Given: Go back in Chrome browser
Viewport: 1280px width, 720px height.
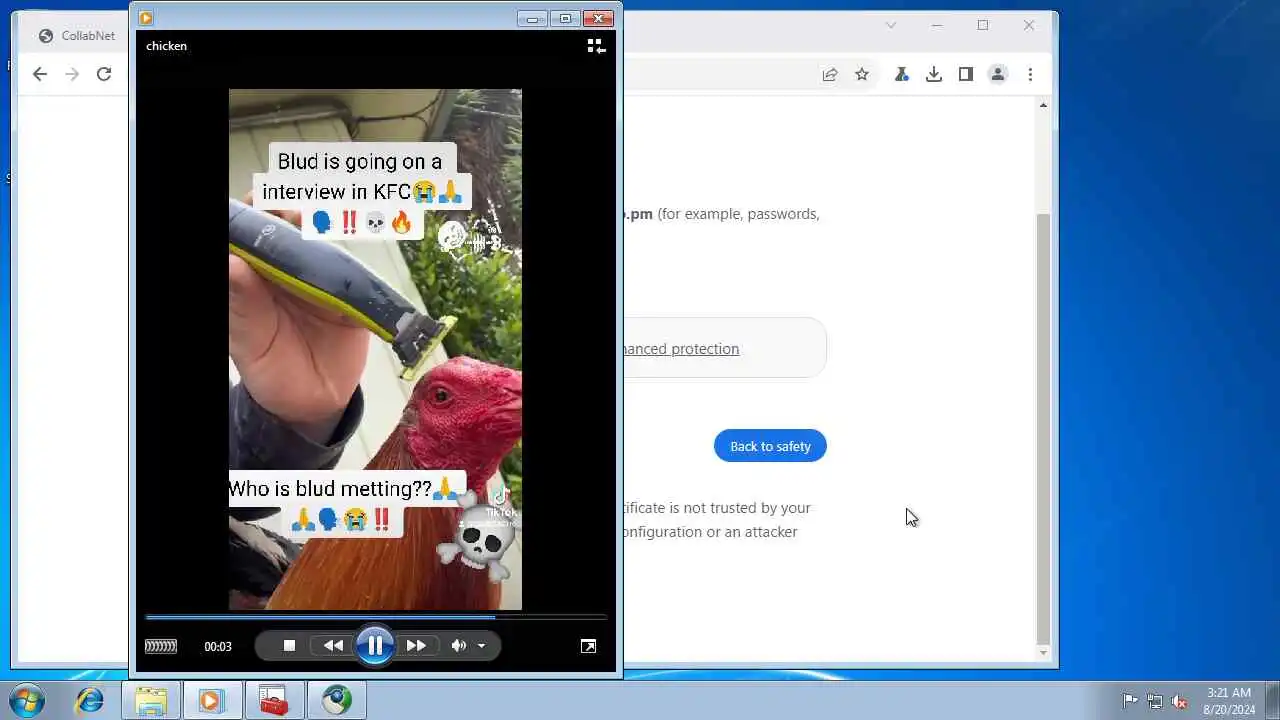Looking at the screenshot, I should point(40,74).
